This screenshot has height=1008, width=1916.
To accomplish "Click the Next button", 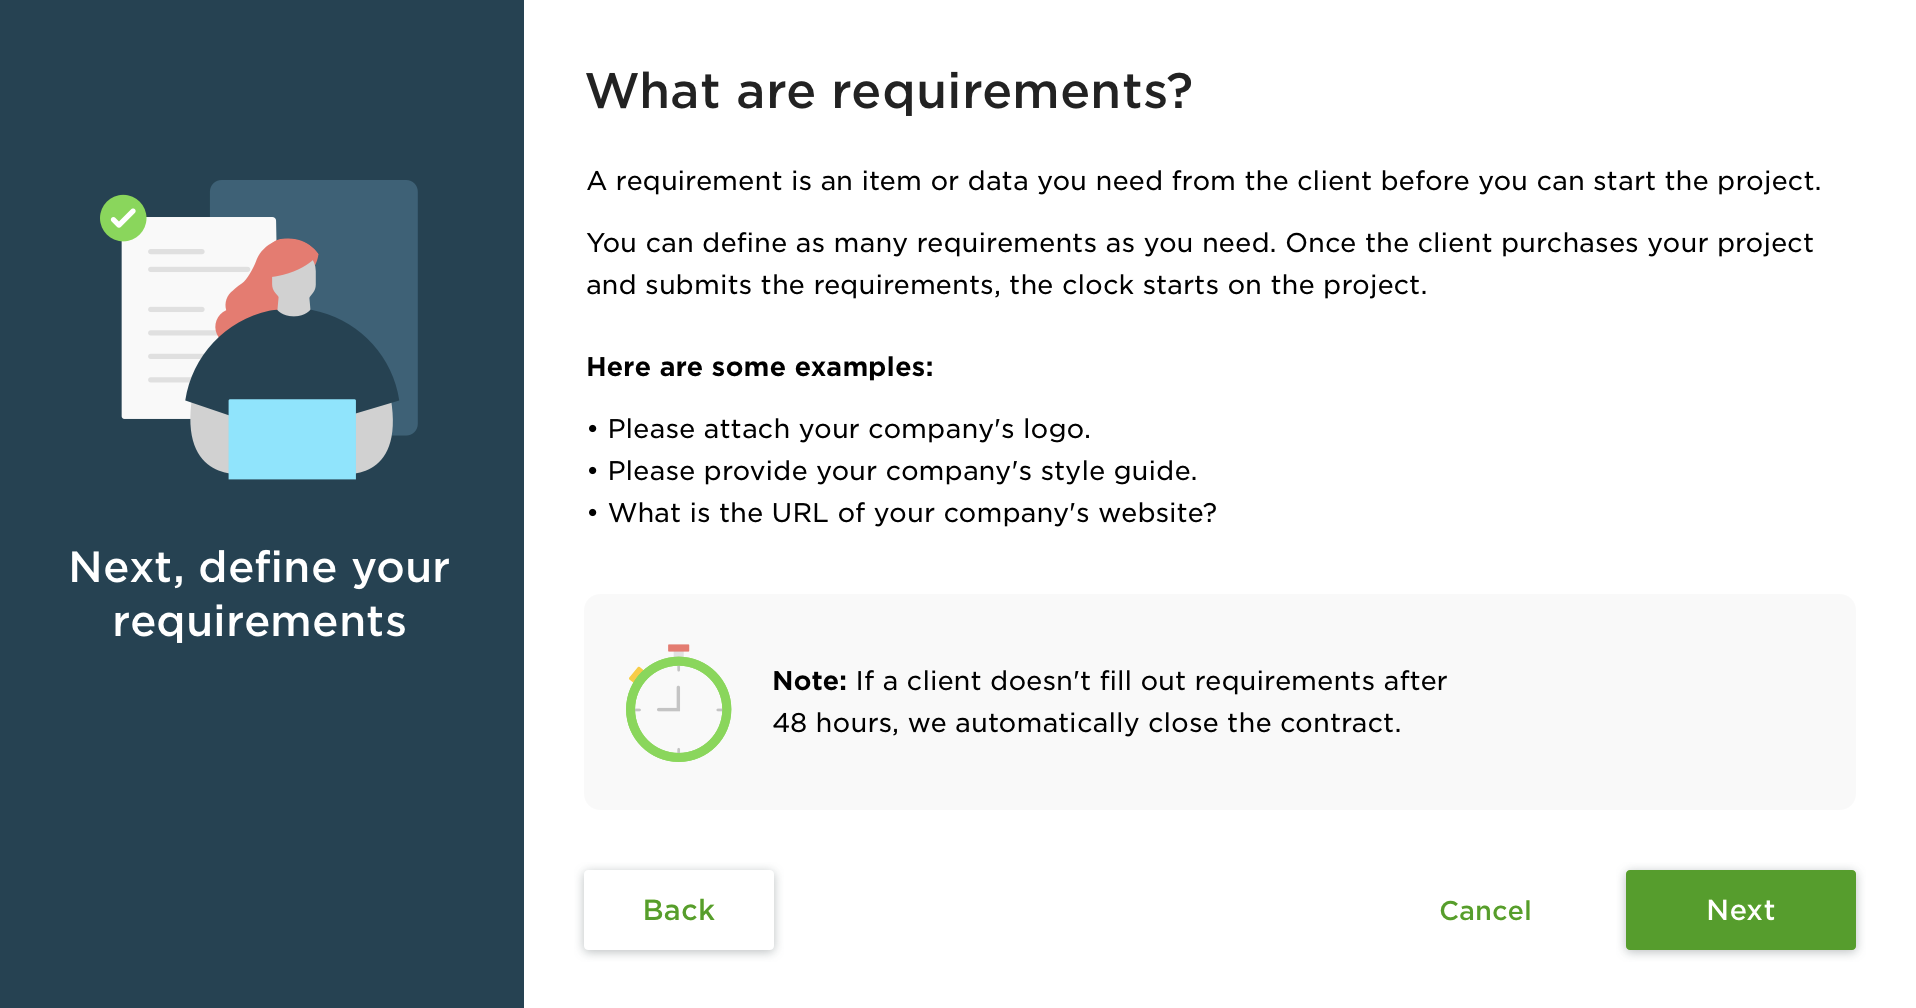I will click(x=1740, y=910).
